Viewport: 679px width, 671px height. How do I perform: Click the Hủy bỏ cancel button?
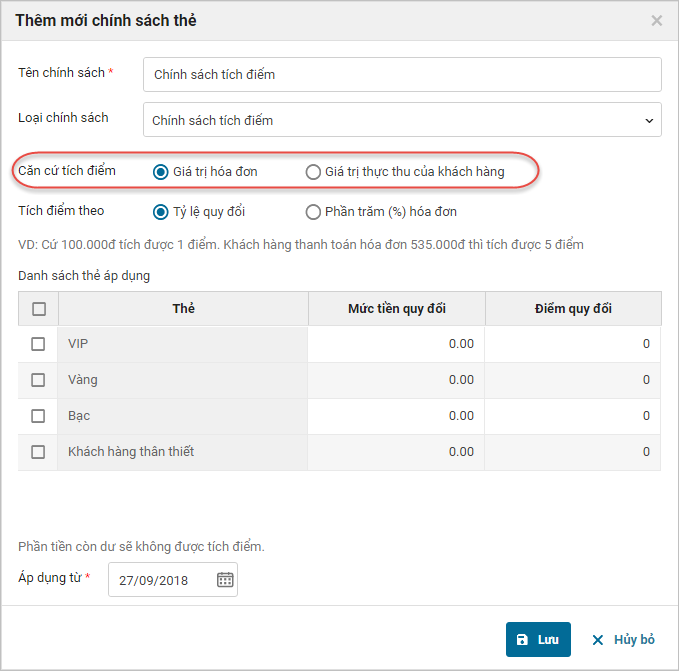pos(623,640)
